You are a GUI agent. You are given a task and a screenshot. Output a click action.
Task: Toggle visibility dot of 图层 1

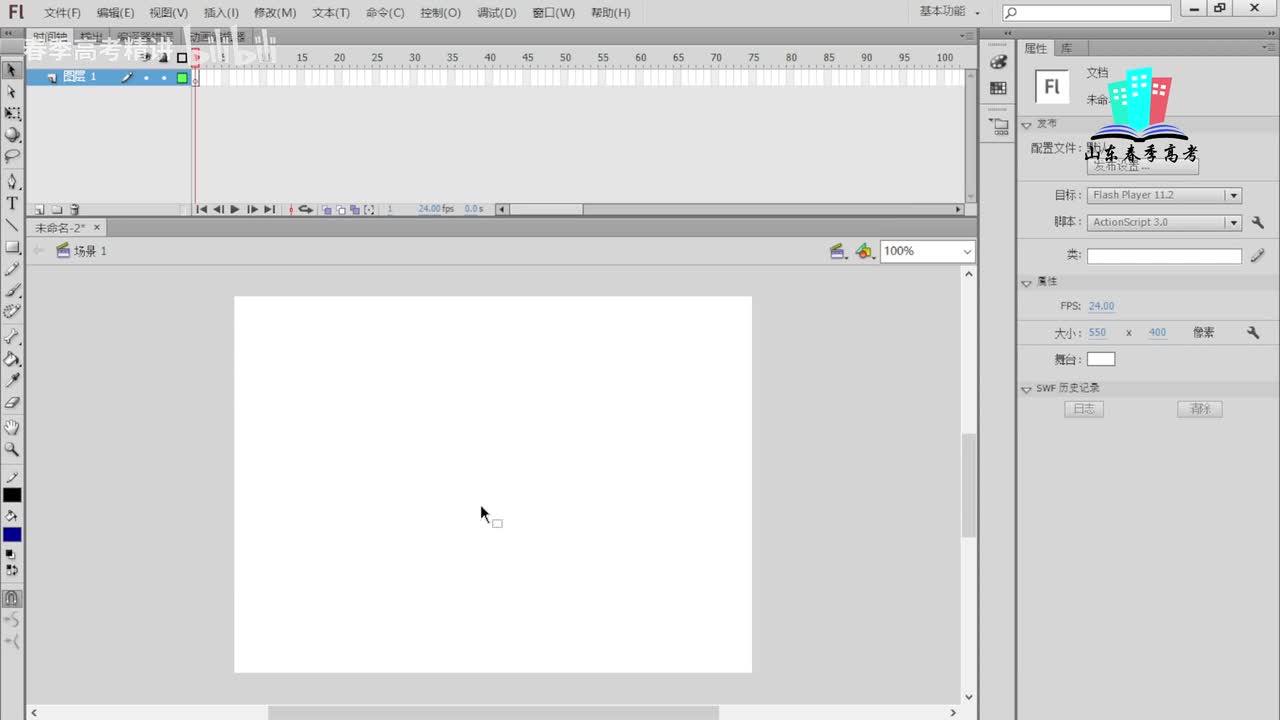click(x=146, y=78)
